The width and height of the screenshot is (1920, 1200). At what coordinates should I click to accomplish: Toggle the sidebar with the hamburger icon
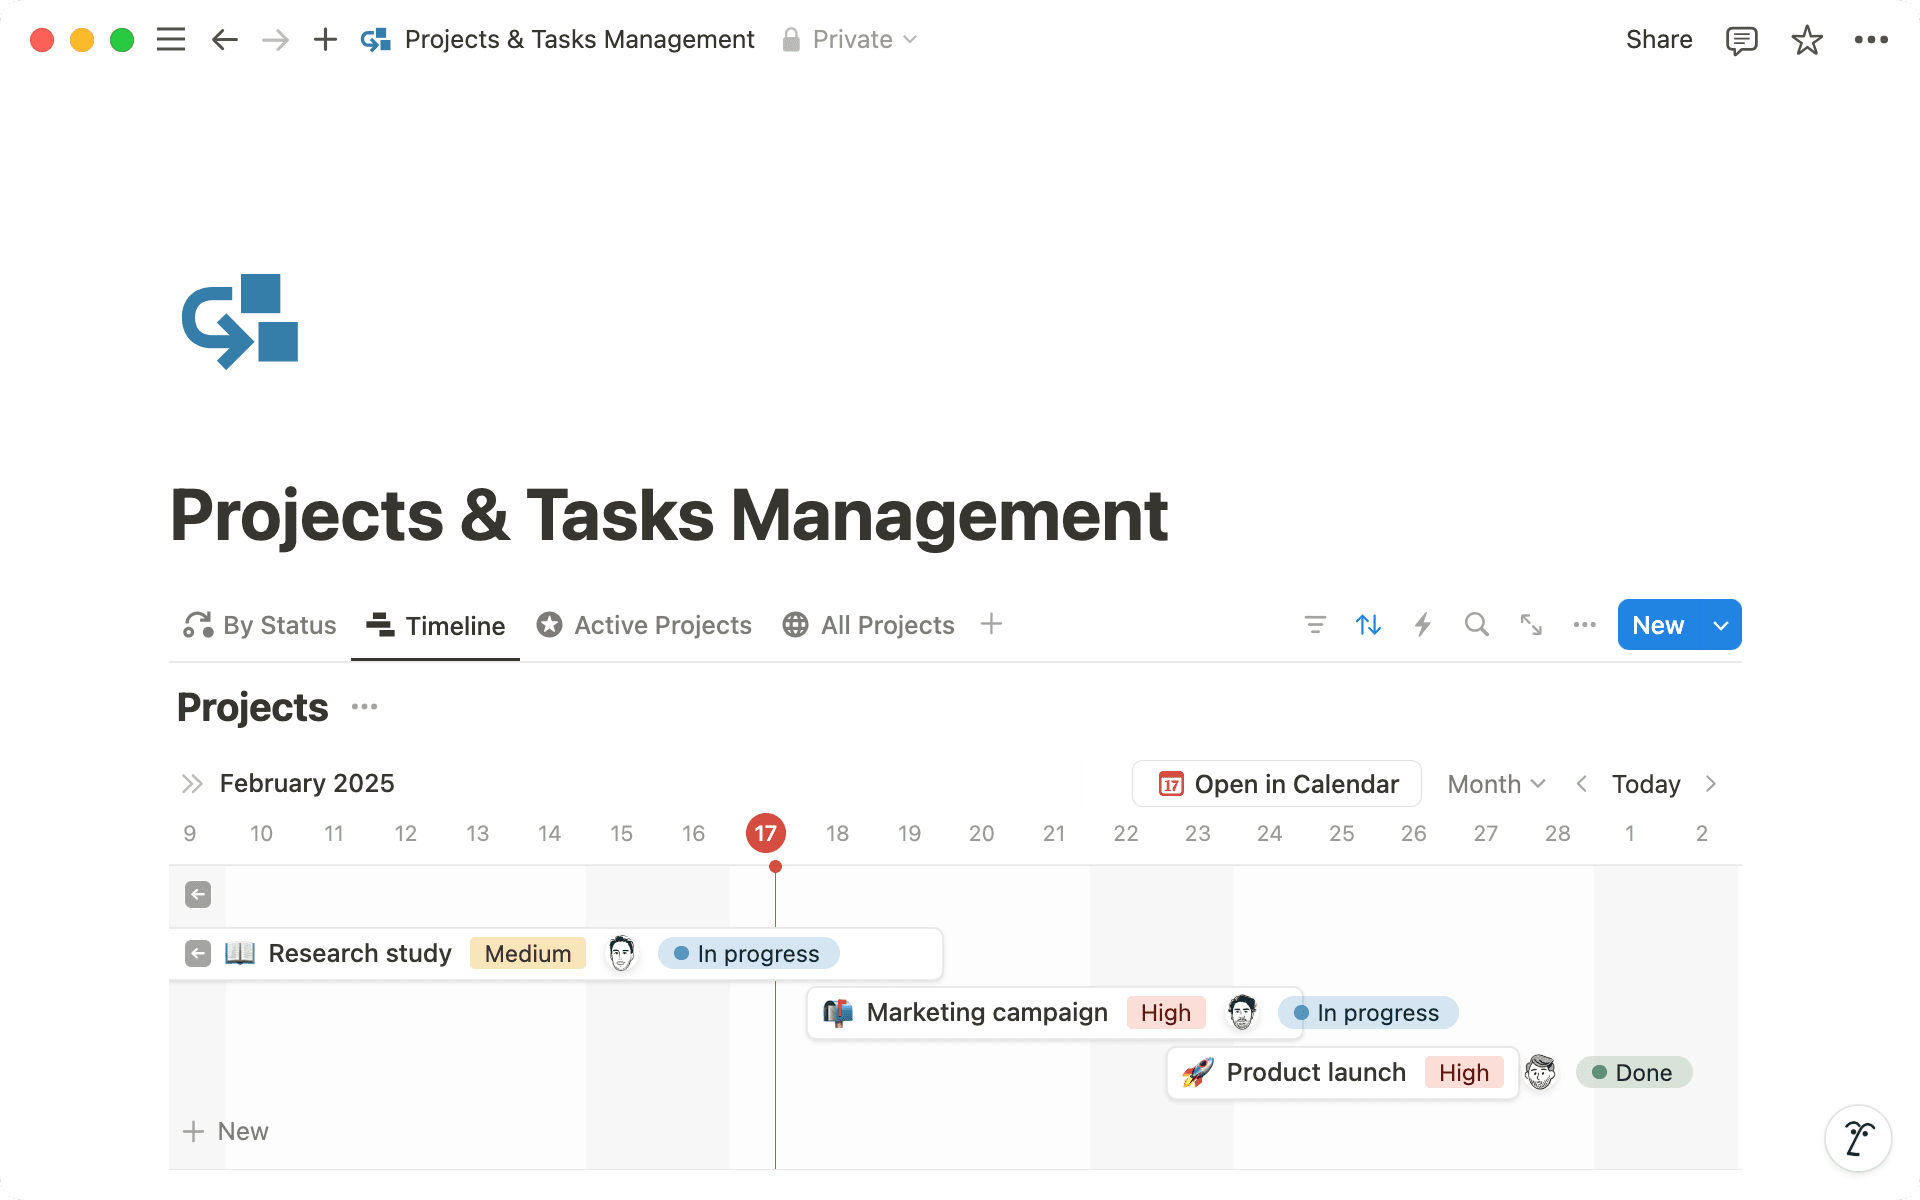tap(171, 39)
